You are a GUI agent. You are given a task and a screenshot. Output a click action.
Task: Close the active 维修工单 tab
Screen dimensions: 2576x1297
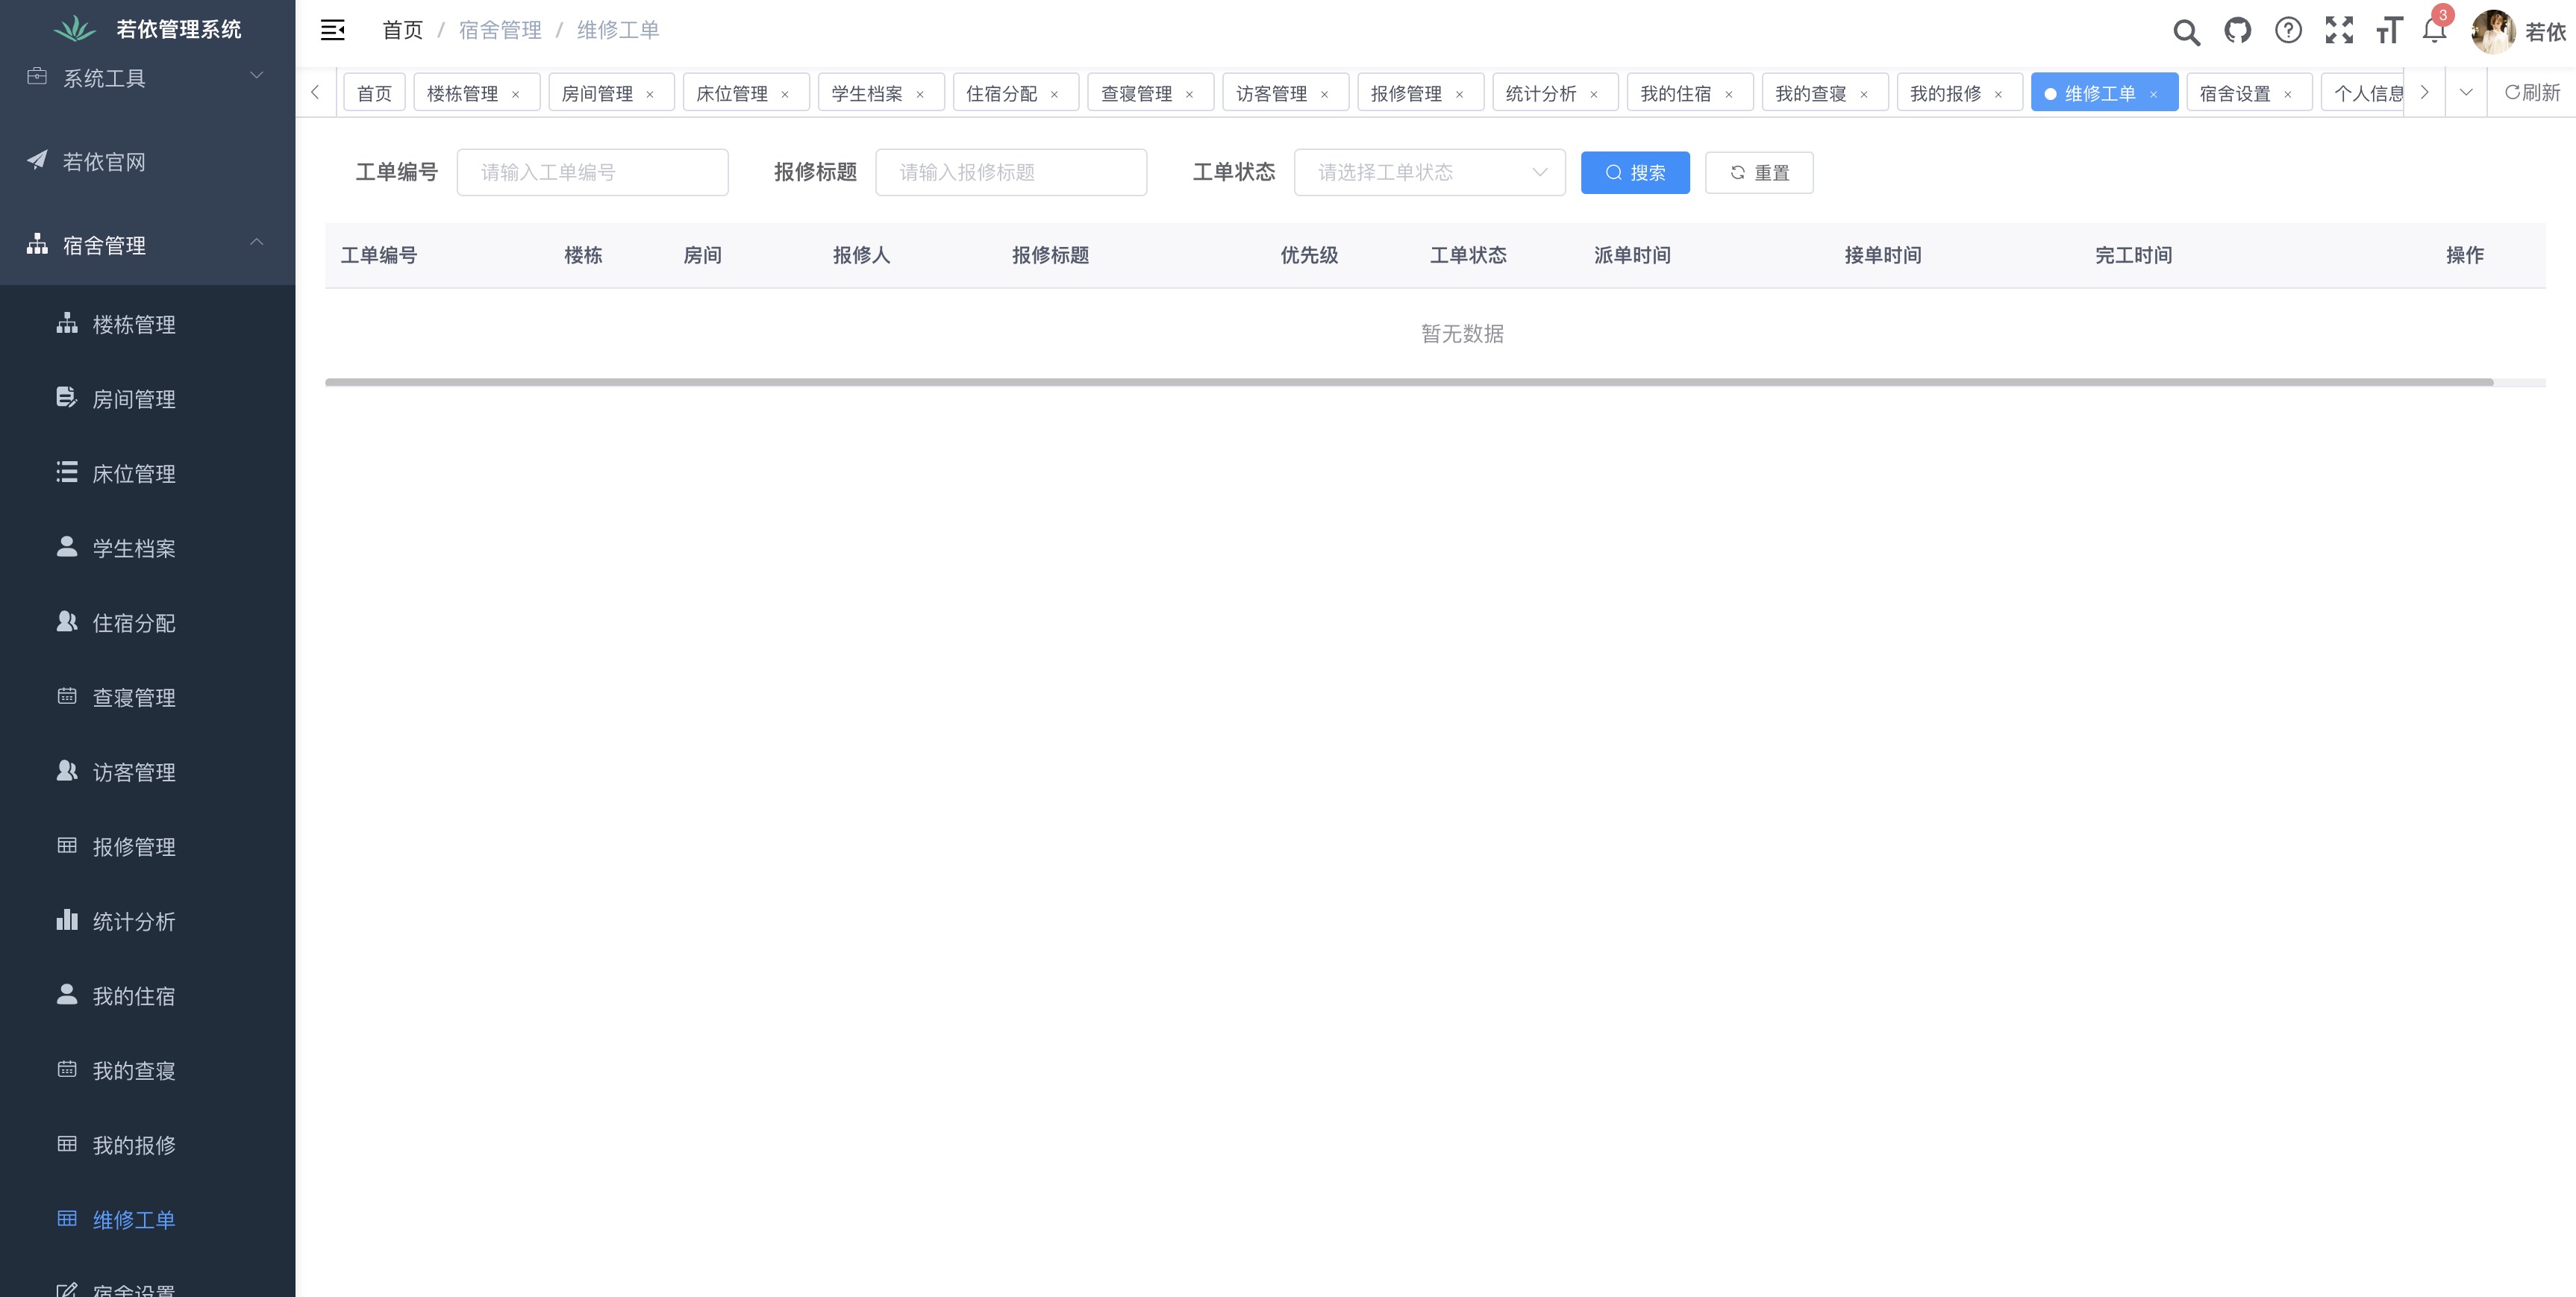[2153, 94]
